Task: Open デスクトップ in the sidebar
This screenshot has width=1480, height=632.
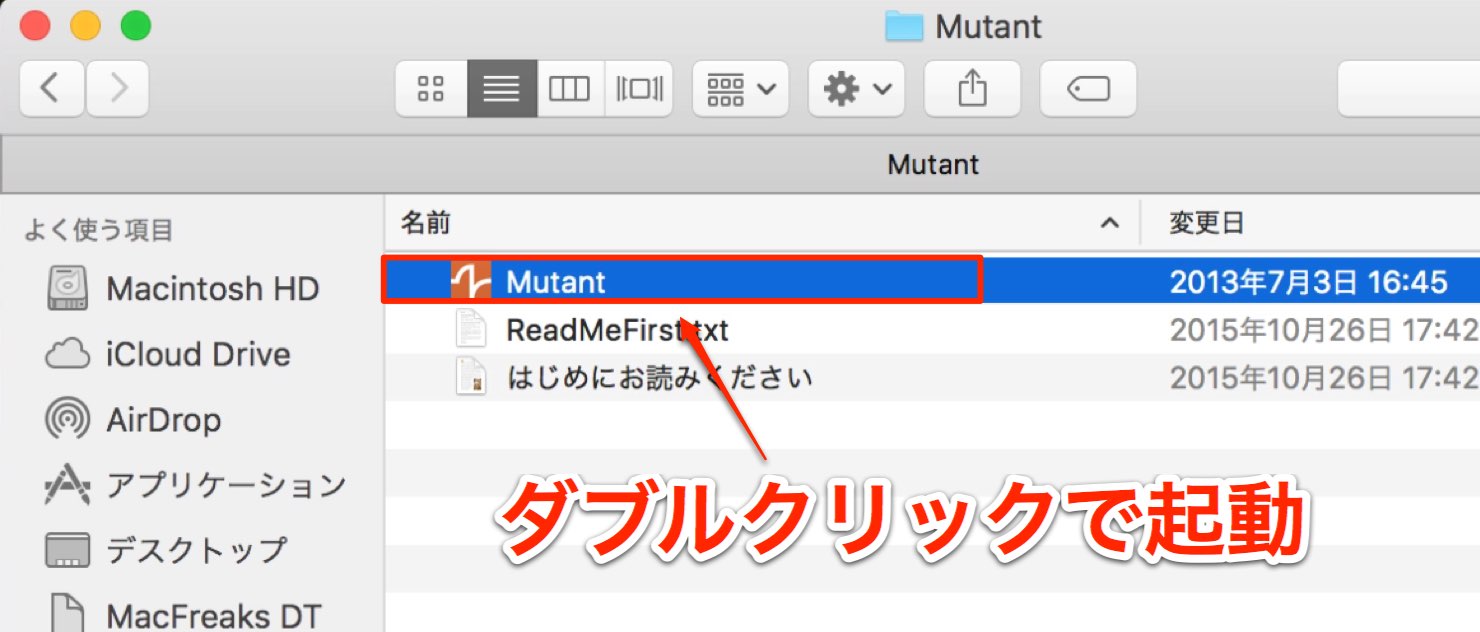Action: tap(166, 550)
